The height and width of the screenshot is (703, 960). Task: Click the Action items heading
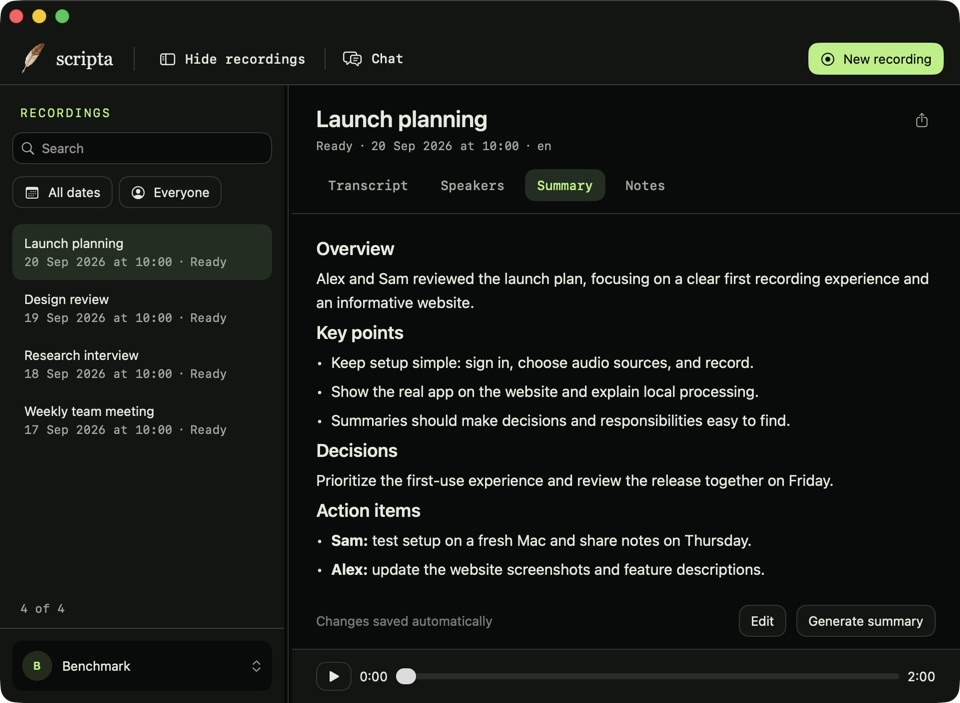[369, 510]
